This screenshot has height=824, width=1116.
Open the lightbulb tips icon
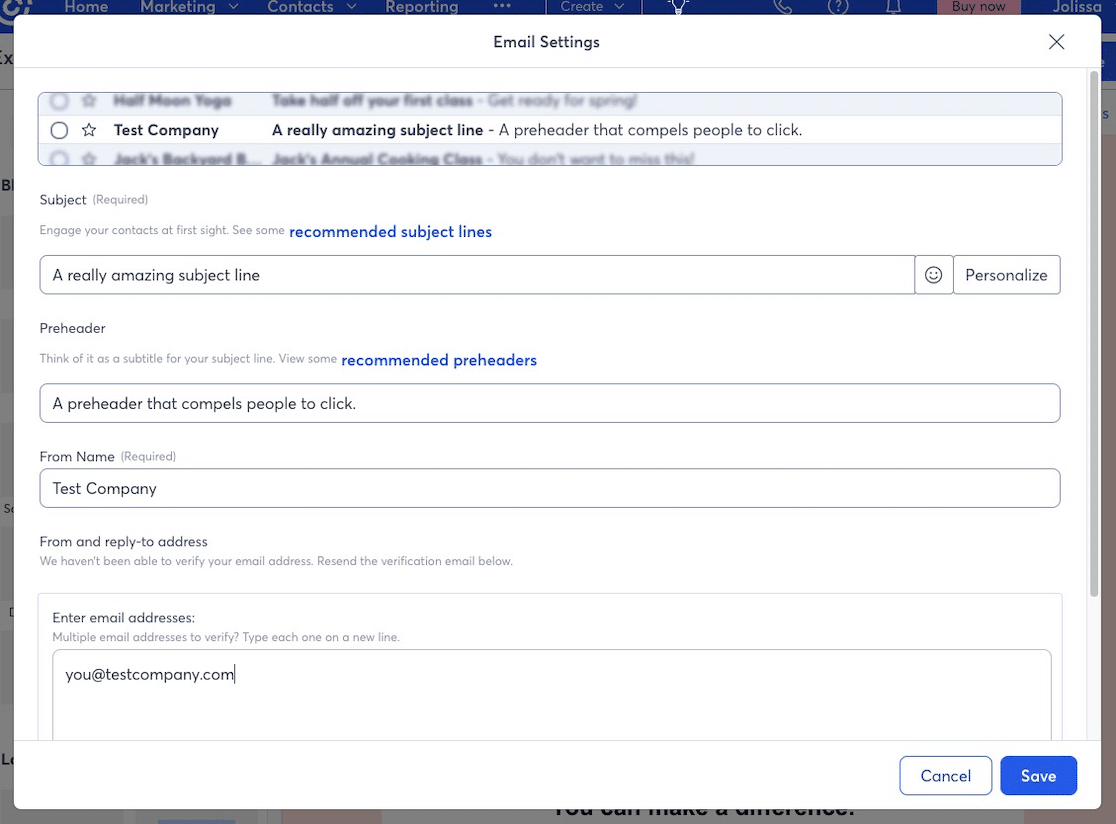[678, 8]
